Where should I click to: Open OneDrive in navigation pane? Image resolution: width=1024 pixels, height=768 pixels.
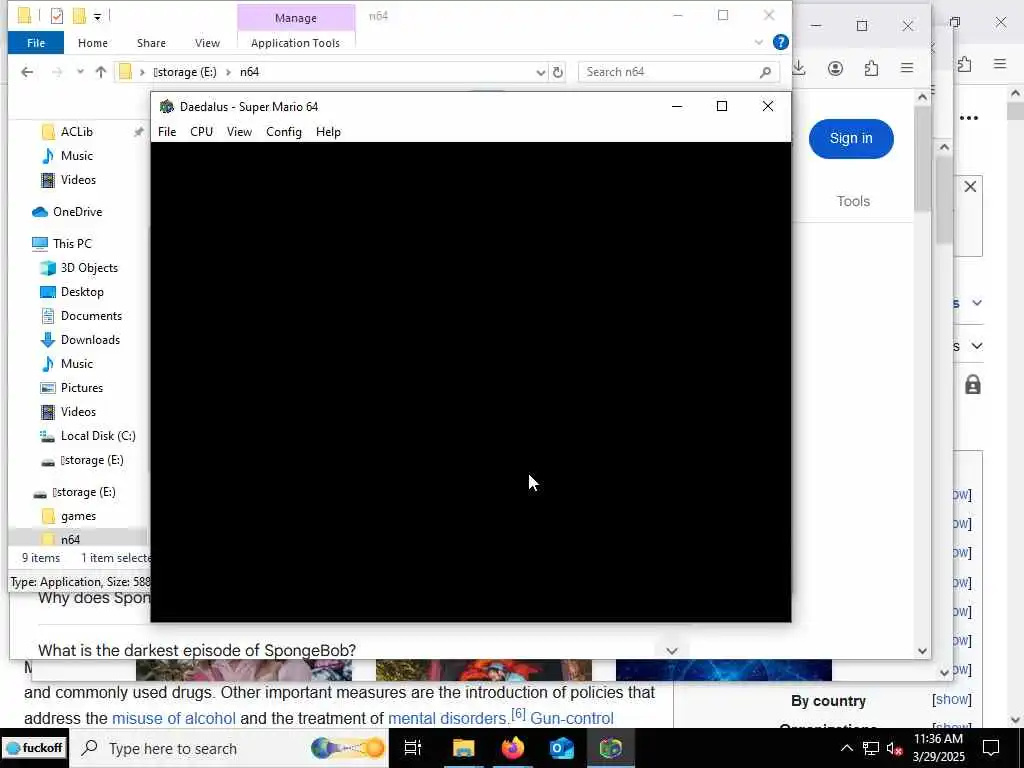click(78, 212)
